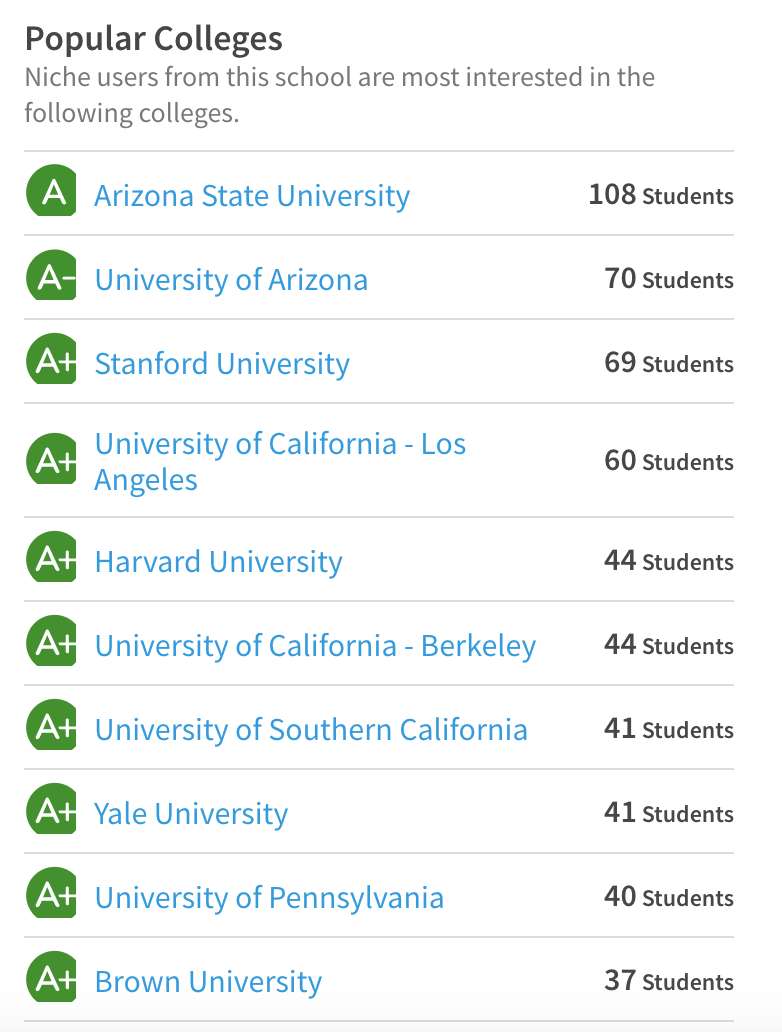Visit the Stanford University page
The height and width of the screenshot is (1032, 782).
tap(222, 363)
